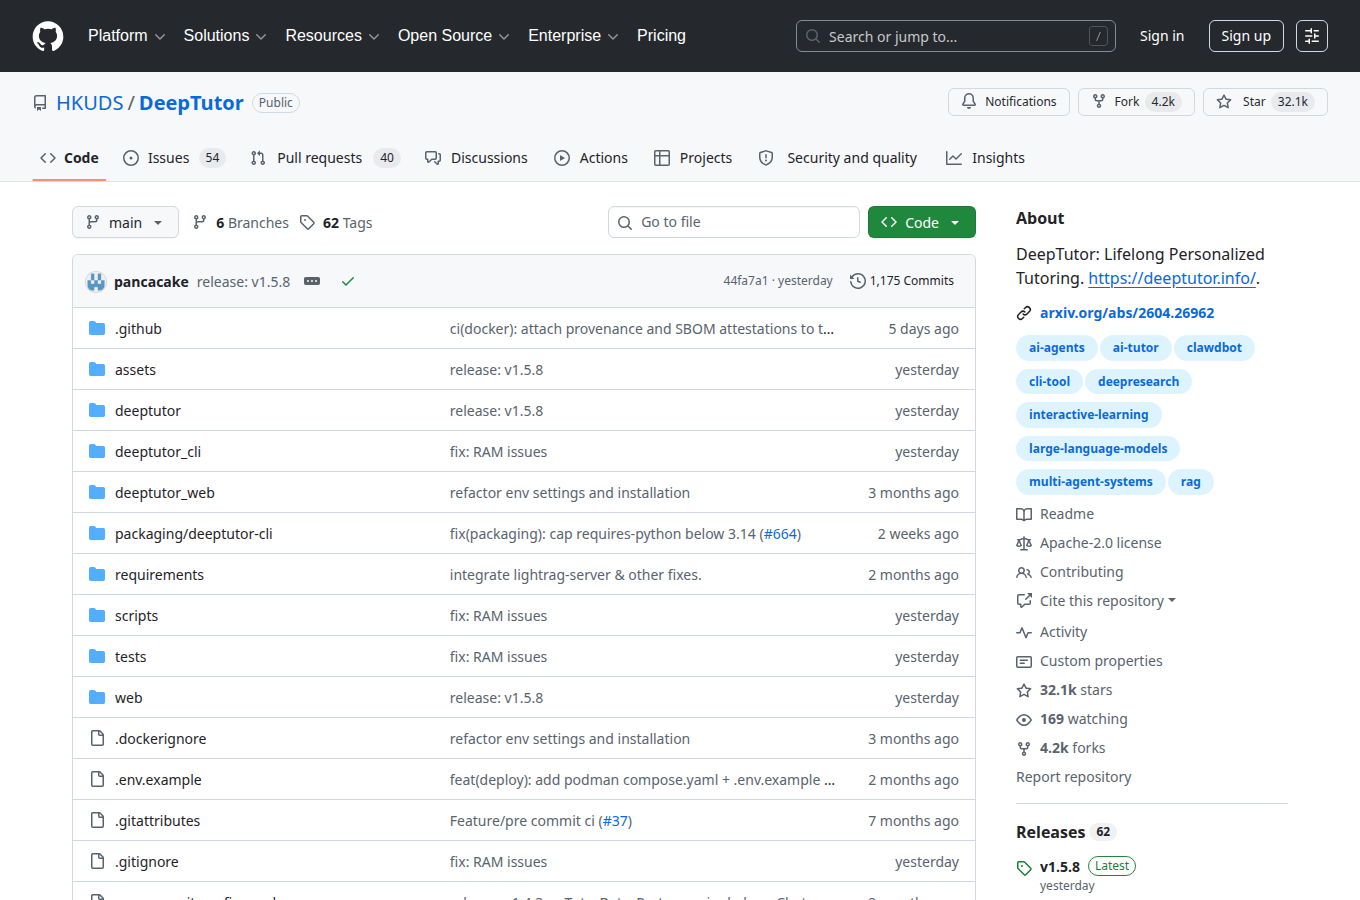Switch to the Pull requests tab
Viewport: 1360px width, 900px height.
[x=324, y=158]
